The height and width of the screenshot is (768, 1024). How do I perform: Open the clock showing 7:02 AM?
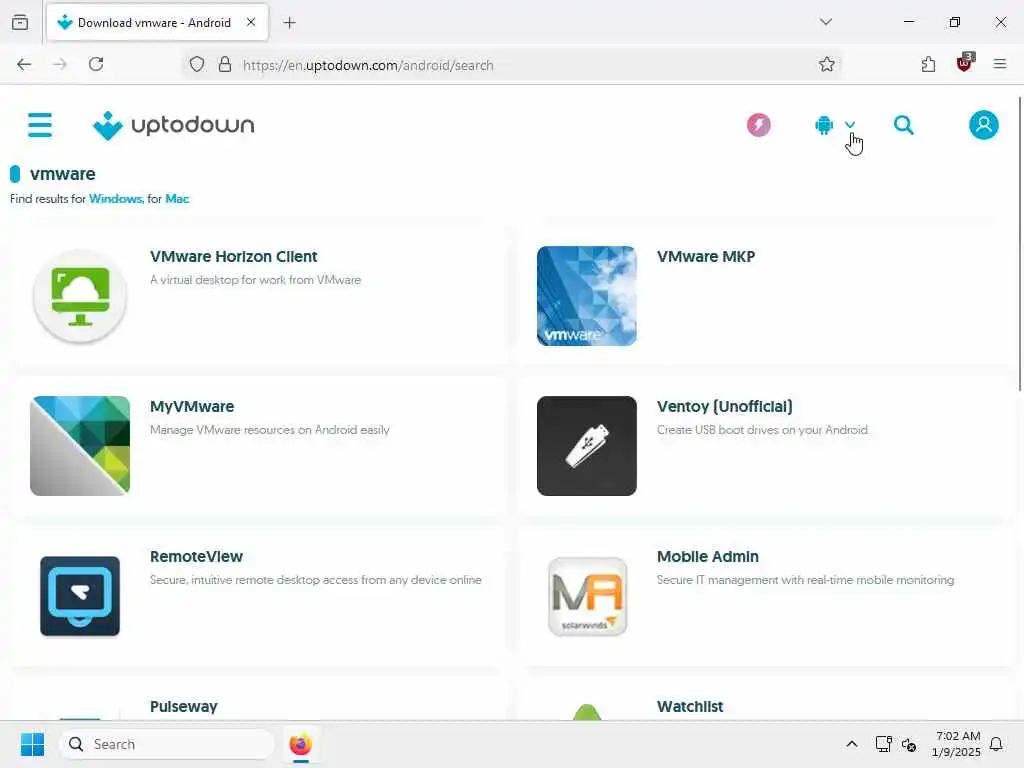coord(956,744)
